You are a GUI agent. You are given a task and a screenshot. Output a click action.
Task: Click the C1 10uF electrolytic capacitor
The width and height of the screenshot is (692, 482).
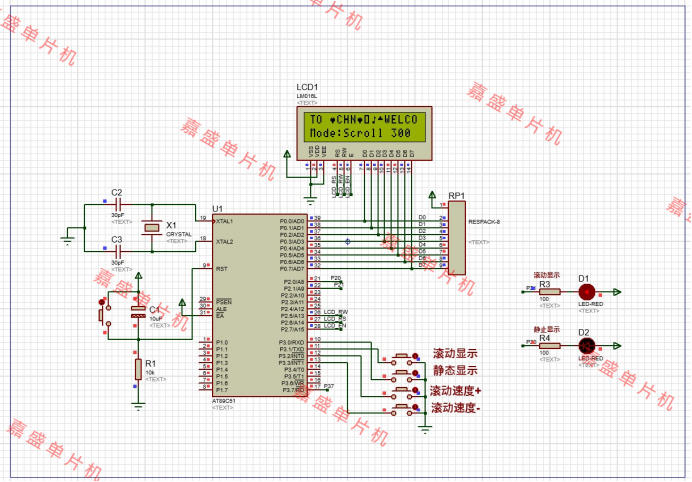tap(137, 312)
